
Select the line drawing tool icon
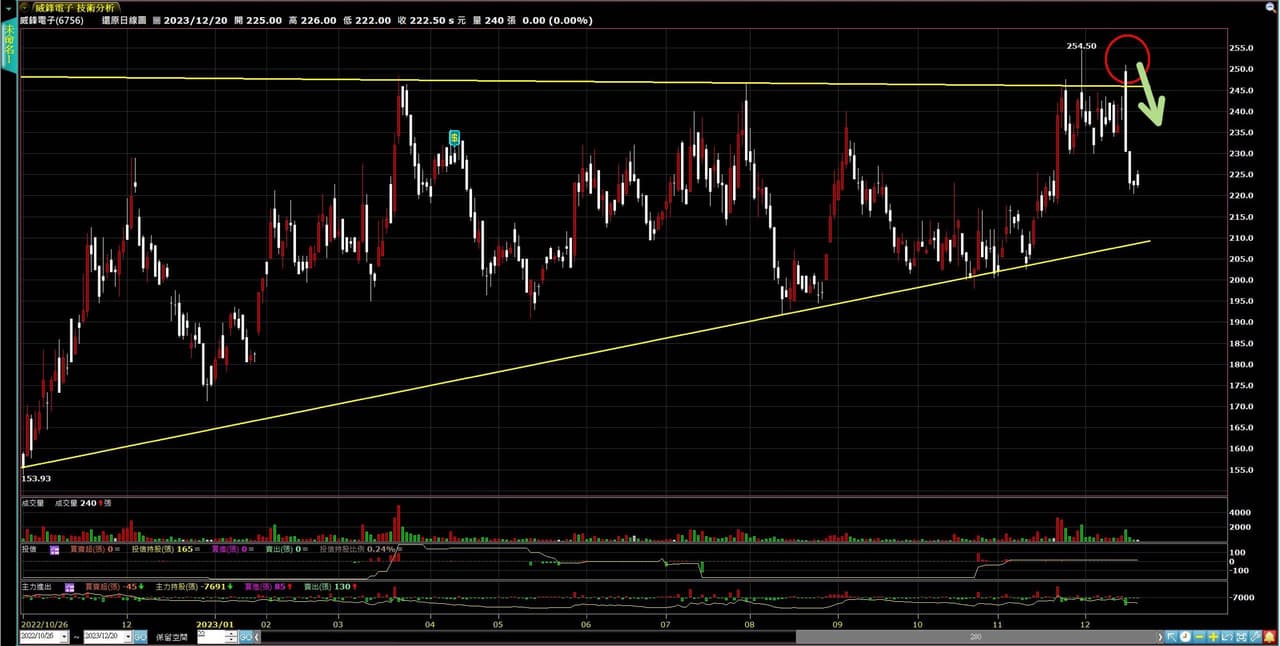(1255, 637)
